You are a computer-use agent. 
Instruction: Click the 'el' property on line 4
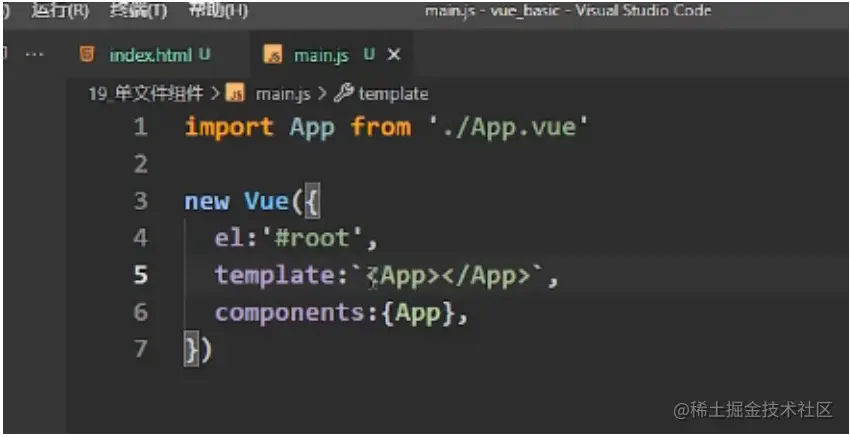tap(229, 239)
